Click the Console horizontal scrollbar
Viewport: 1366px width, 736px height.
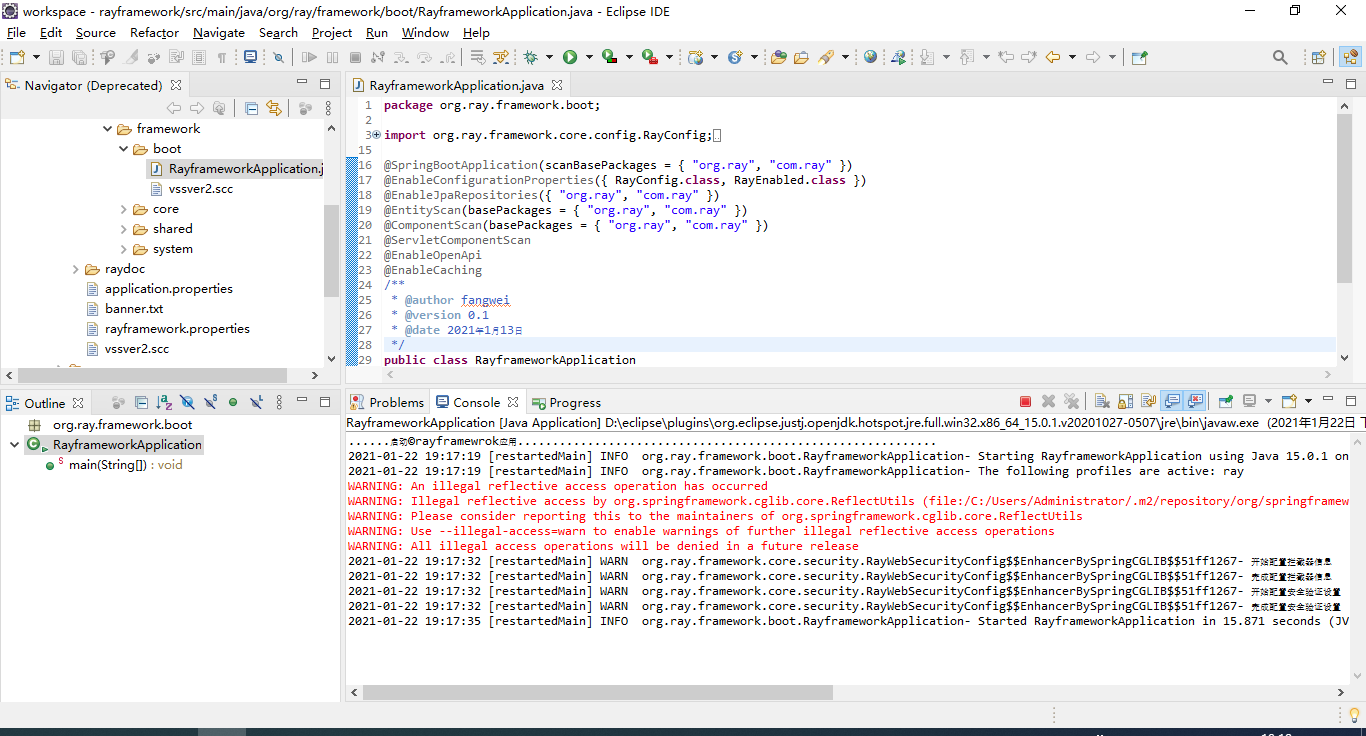pos(848,692)
